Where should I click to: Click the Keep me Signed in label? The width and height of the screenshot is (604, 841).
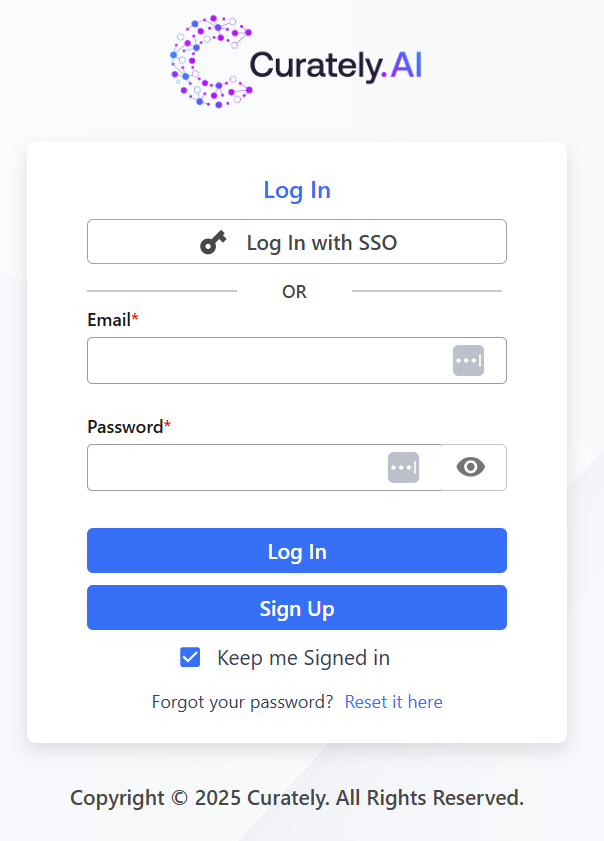pos(303,658)
